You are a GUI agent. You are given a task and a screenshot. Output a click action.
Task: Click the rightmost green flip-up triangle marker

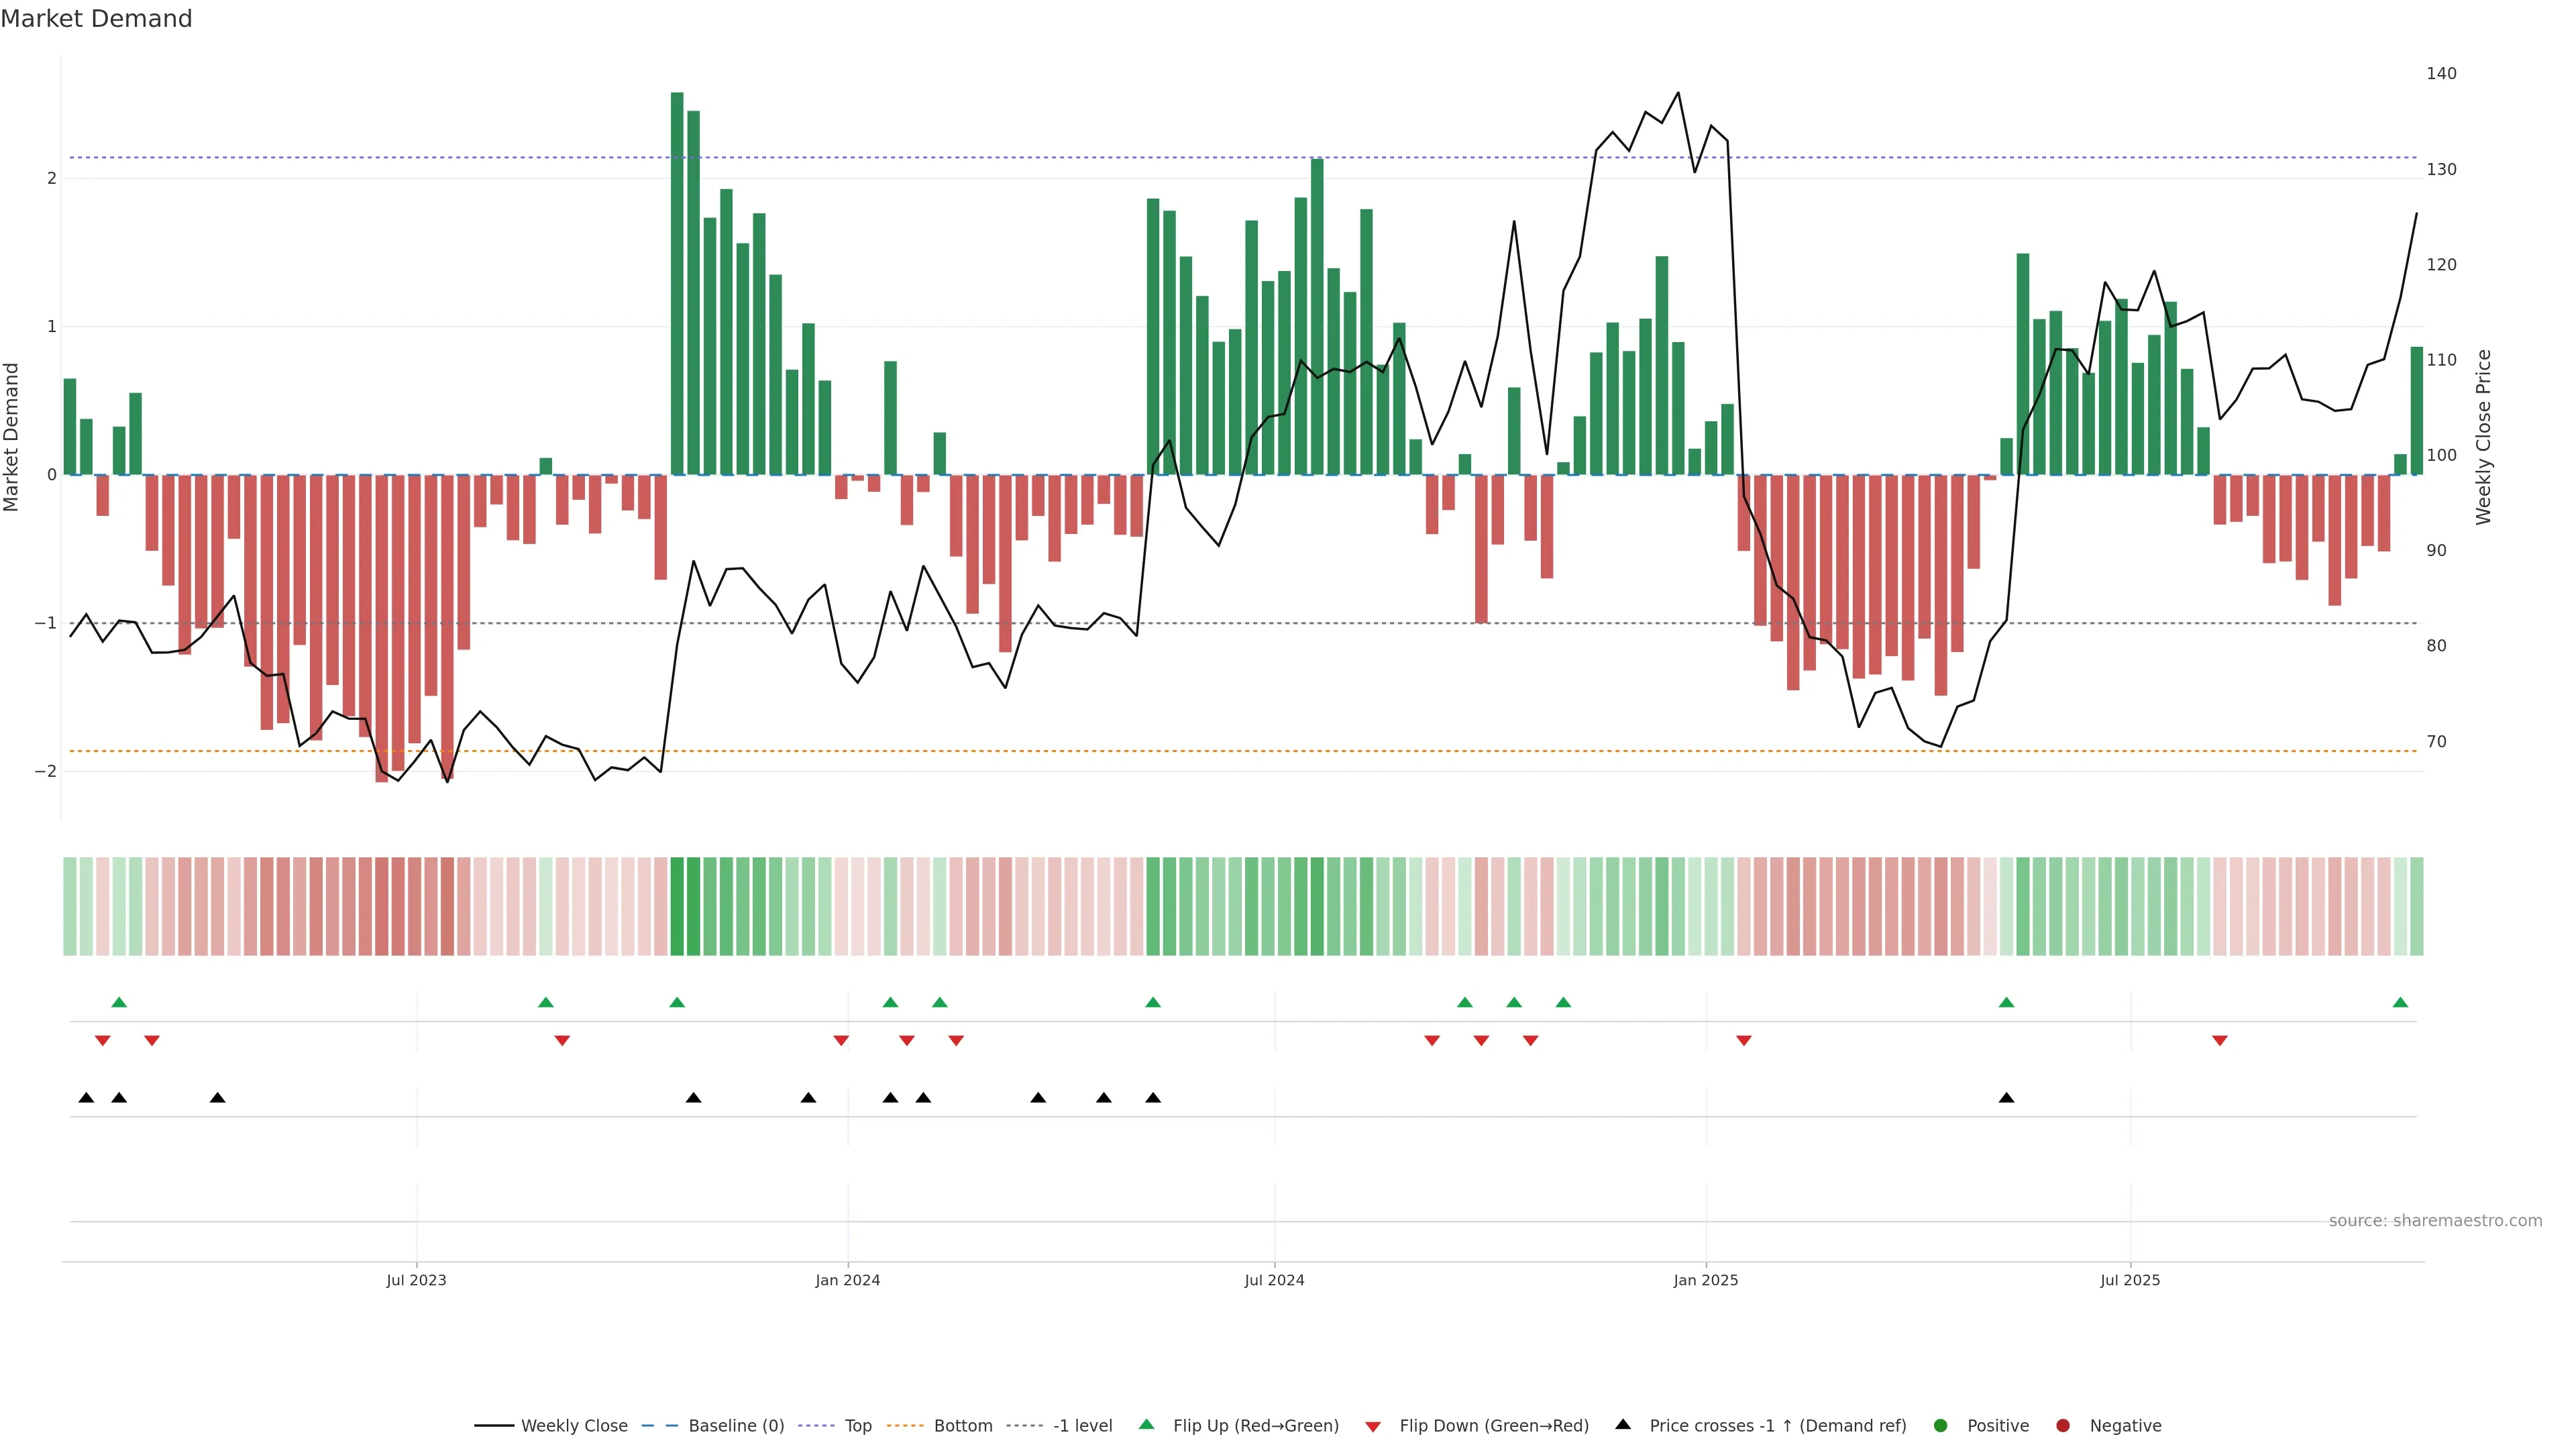point(2400,1003)
